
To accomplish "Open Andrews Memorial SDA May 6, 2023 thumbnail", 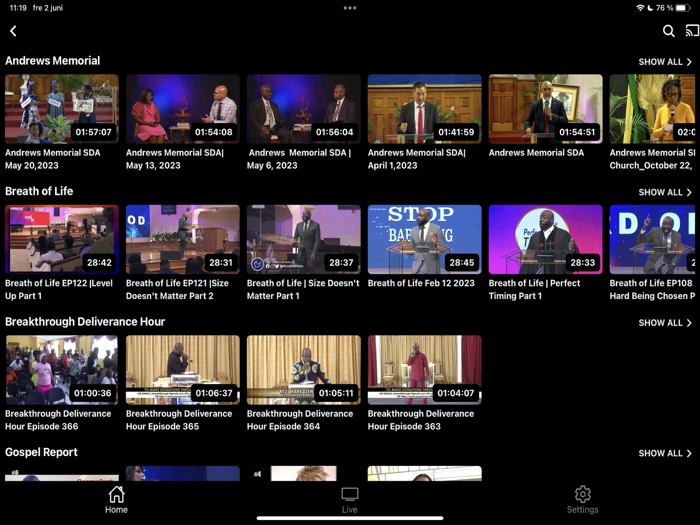I will click(x=304, y=109).
